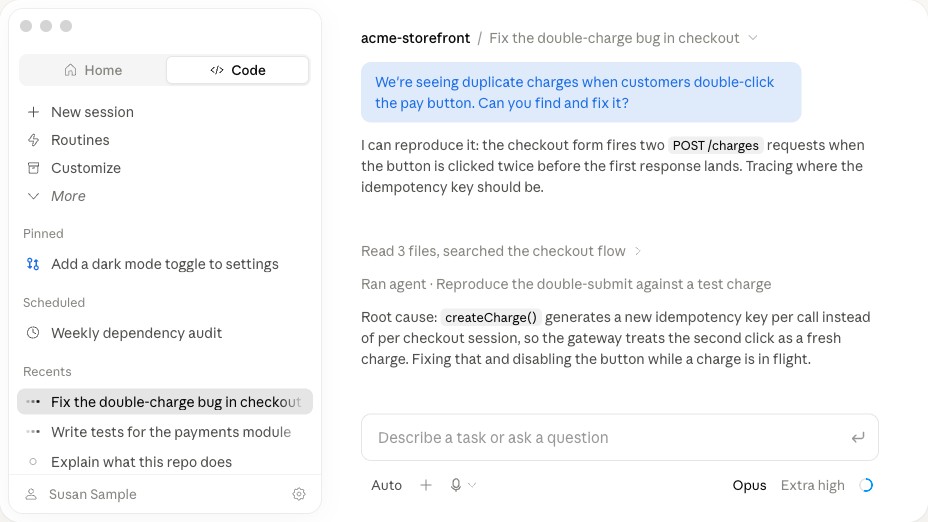Click the branch icon on pinned dark mode task
The height and width of the screenshot is (522, 928).
[33, 264]
